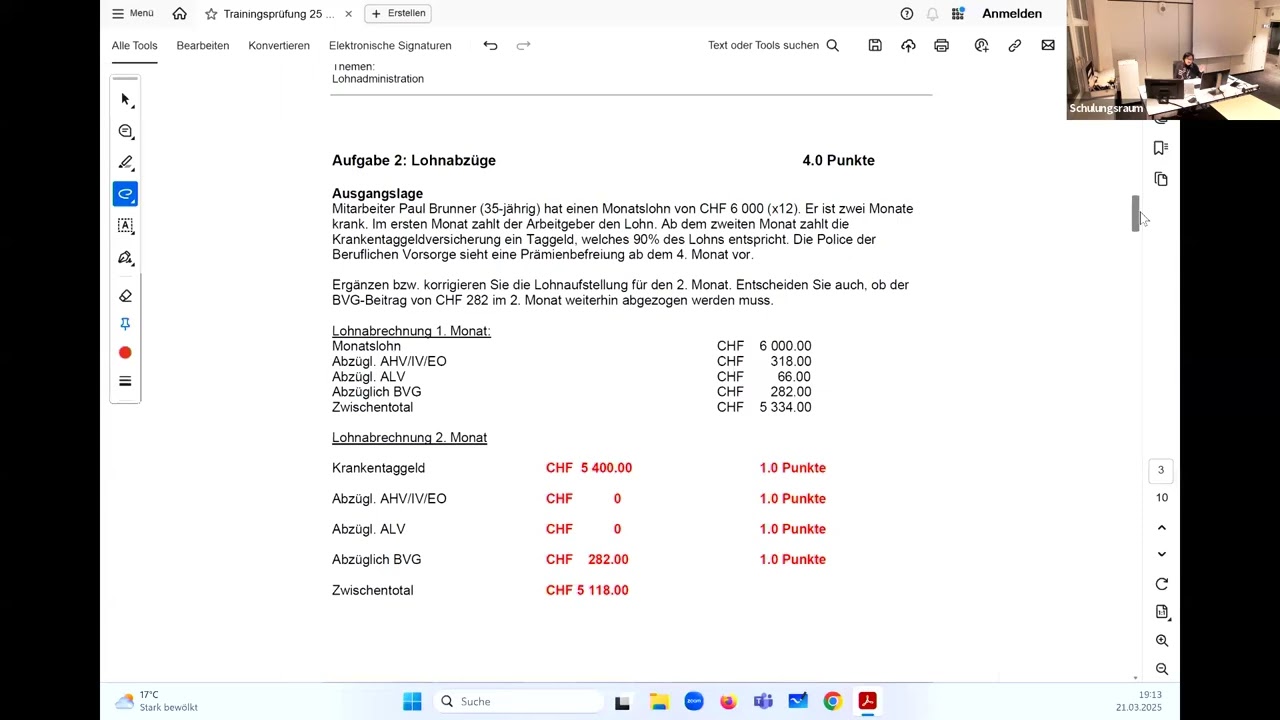The image size is (1280, 720).
Task: Print the document
Action: pyautogui.click(x=941, y=45)
